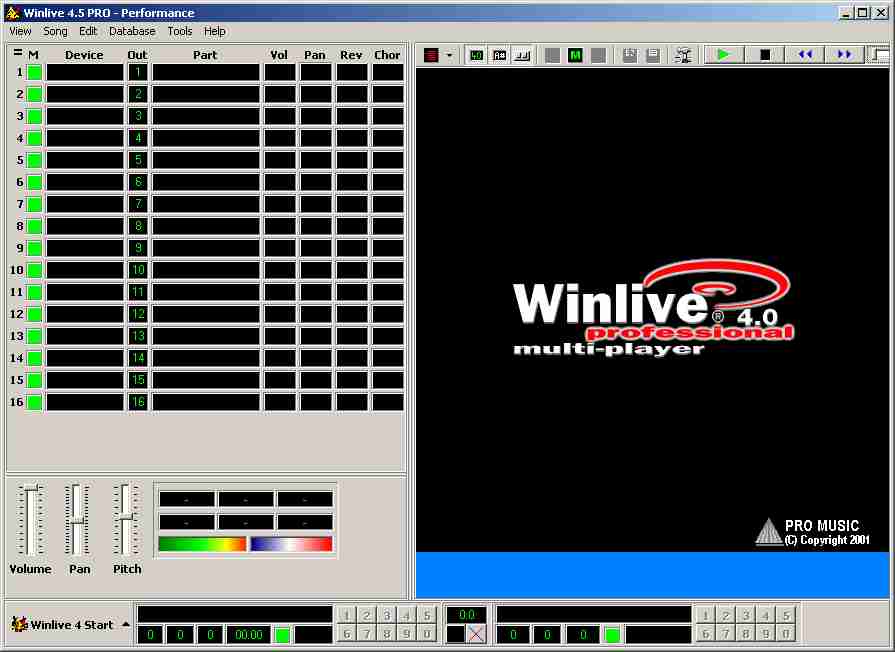Click the lined text sheet icon in the toolbar
895x652 pixels.
pos(653,55)
